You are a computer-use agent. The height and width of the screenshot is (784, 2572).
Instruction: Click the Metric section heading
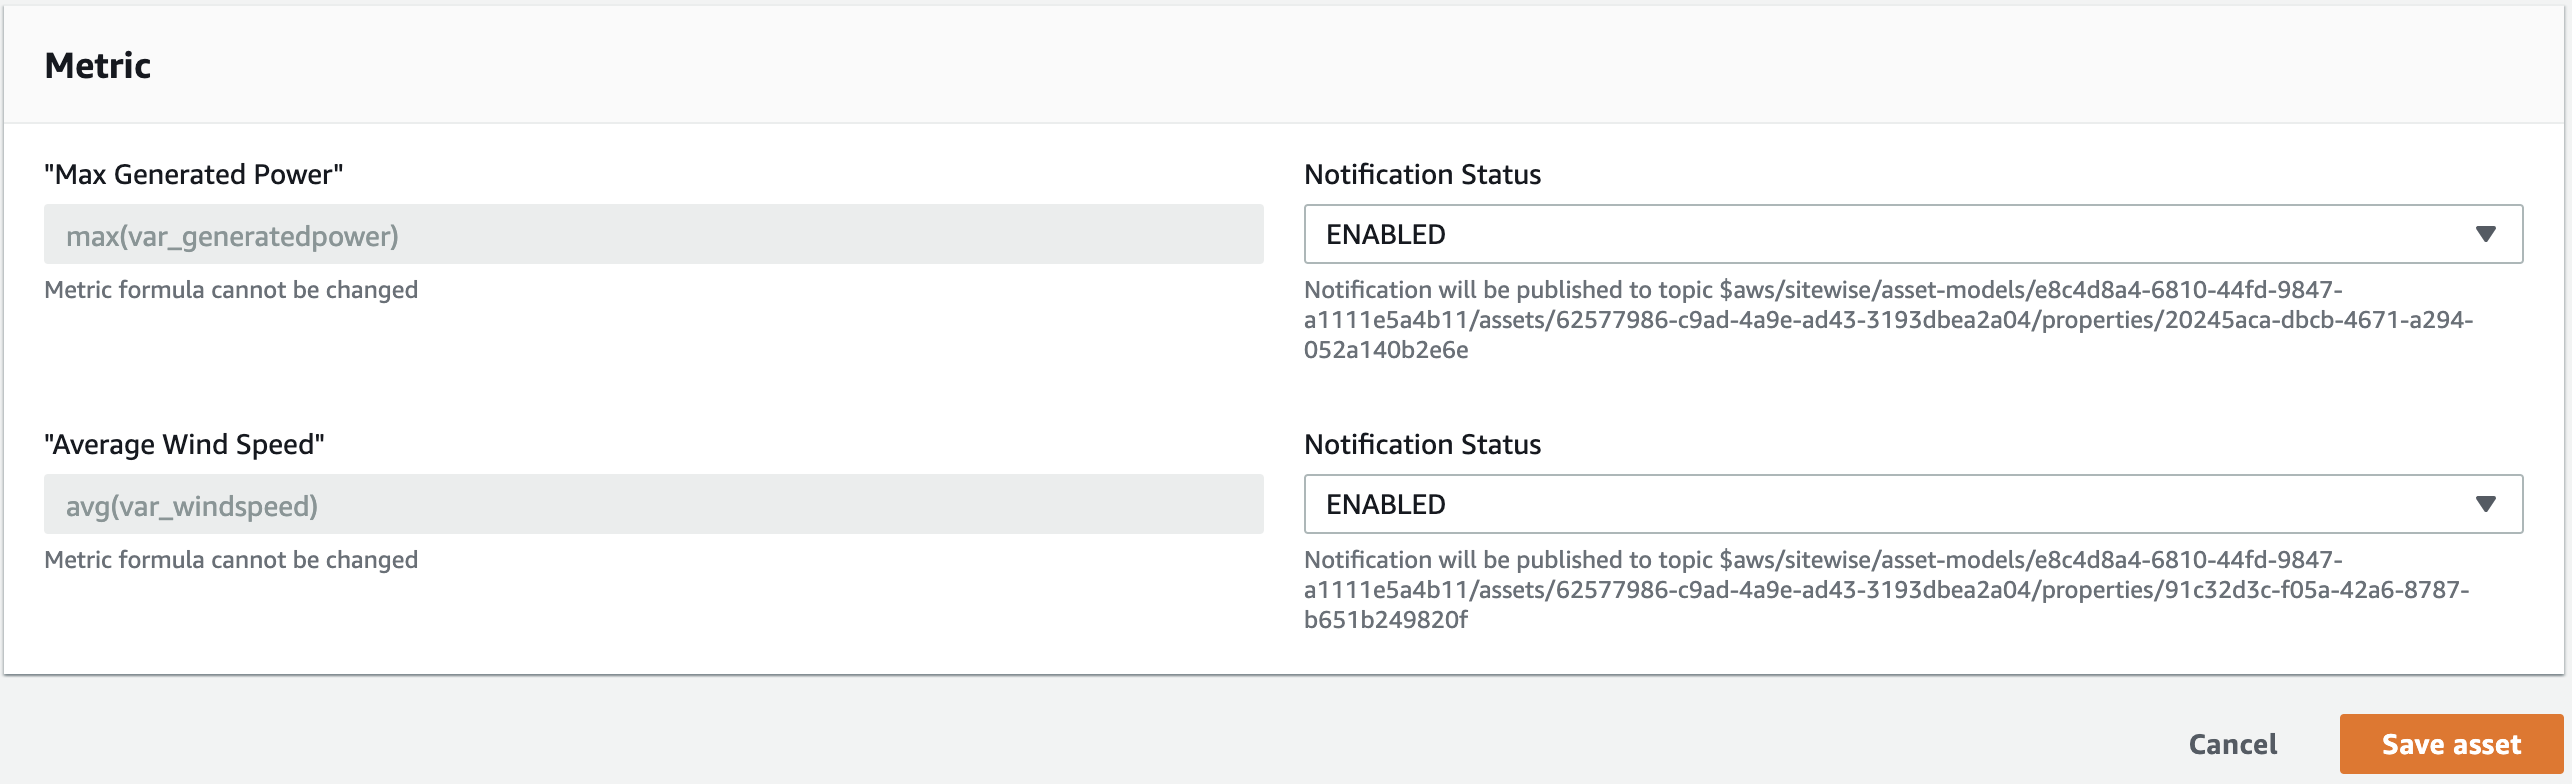[x=98, y=66]
